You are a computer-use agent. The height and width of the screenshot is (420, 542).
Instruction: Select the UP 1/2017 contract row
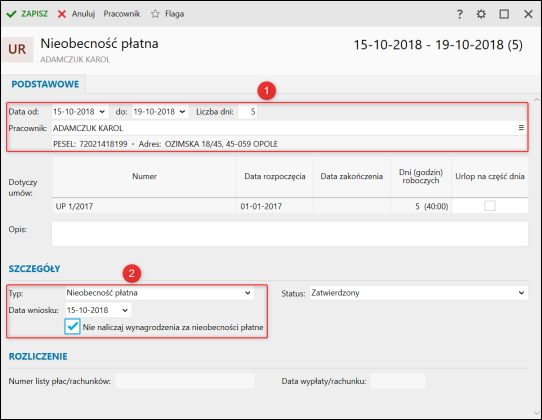290,206
